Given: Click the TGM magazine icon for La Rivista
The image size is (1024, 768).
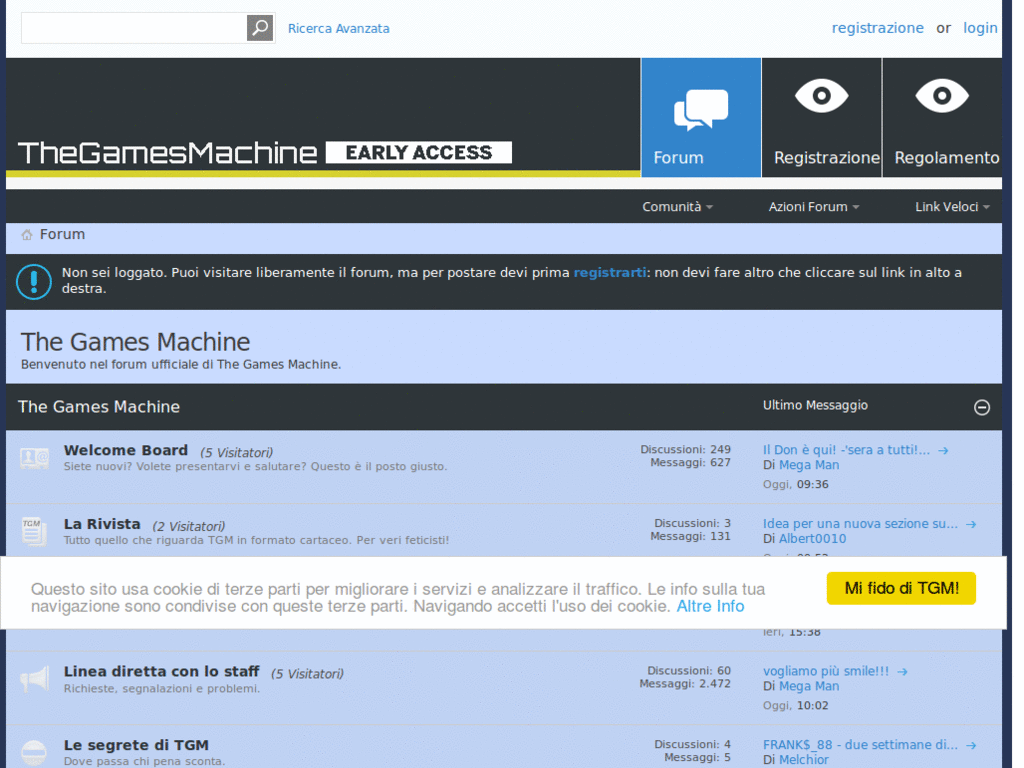Looking at the screenshot, I should click(x=34, y=531).
